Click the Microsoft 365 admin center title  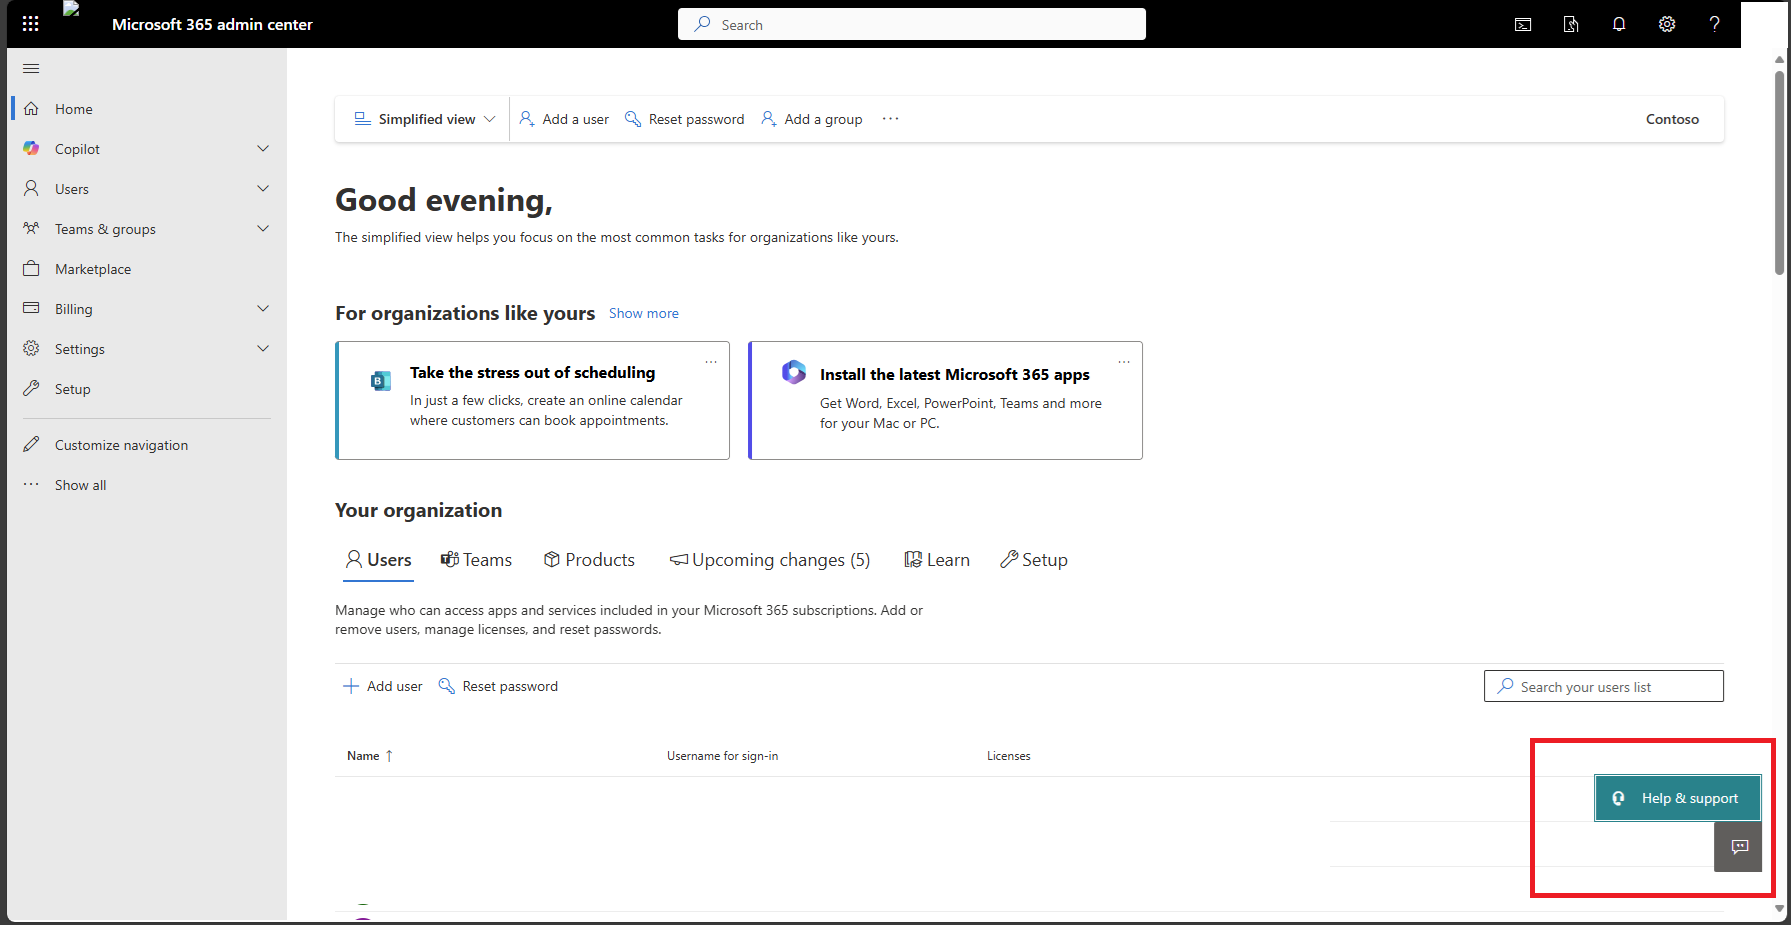pos(212,24)
